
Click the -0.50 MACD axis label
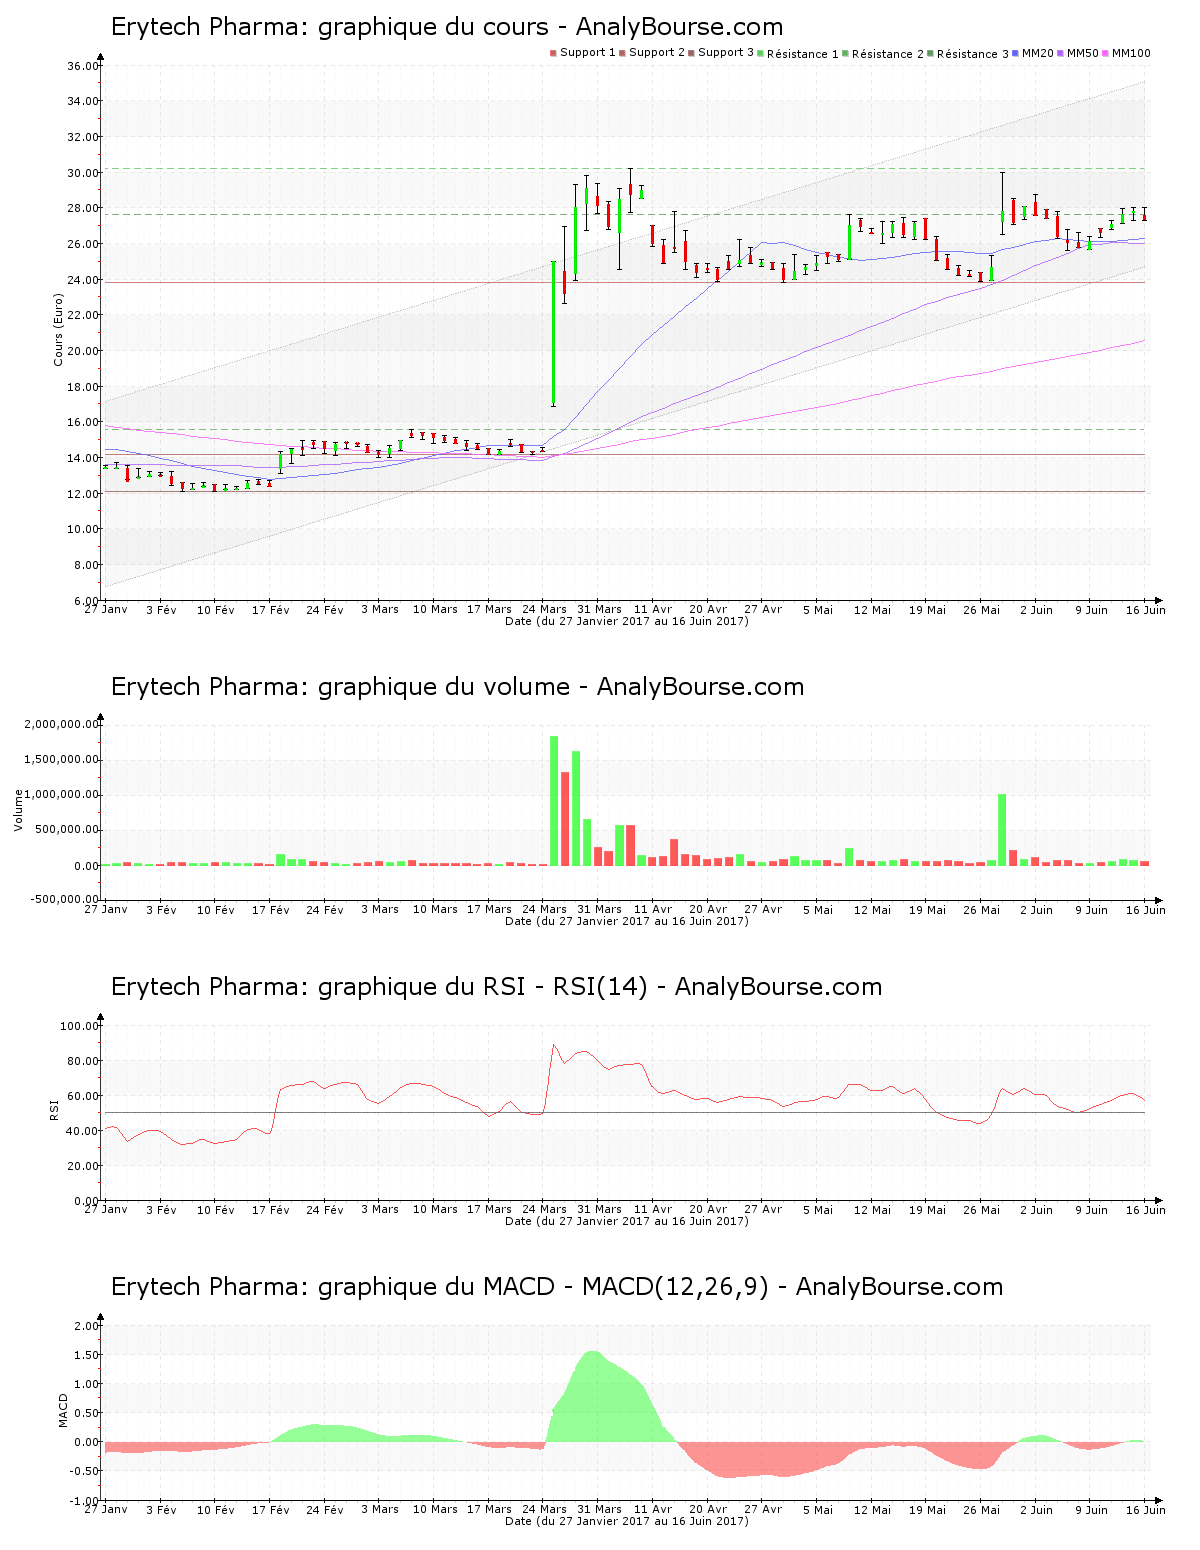[85, 1471]
